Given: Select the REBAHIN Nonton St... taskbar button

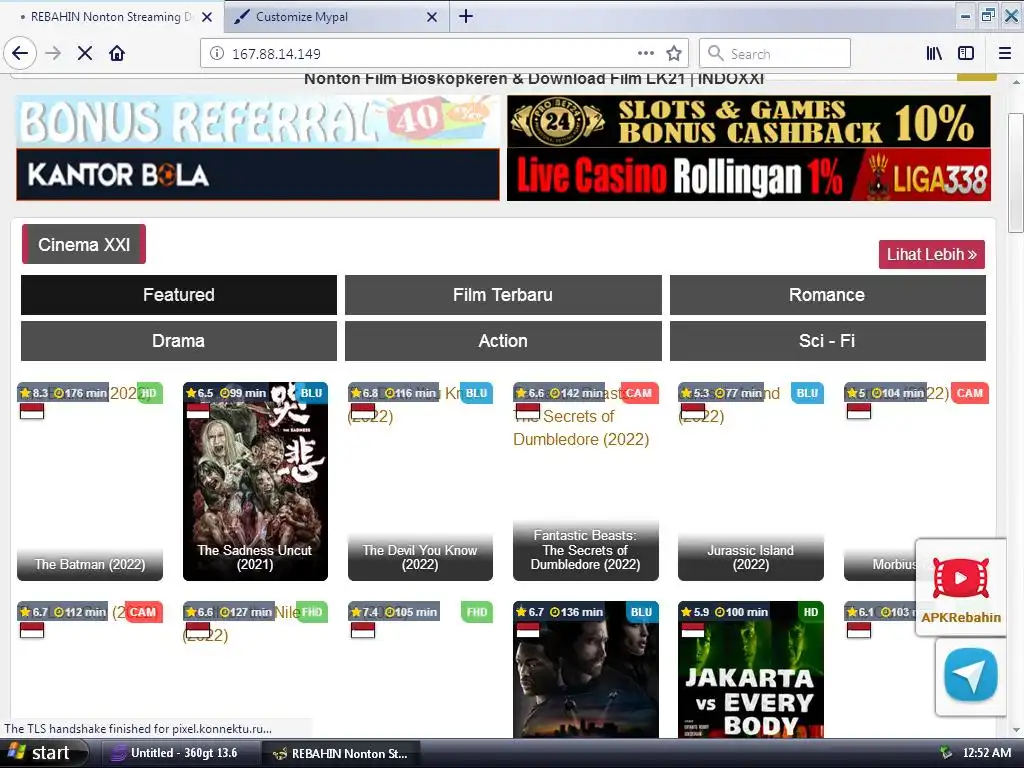Looking at the screenshot, I should (341, 754).
